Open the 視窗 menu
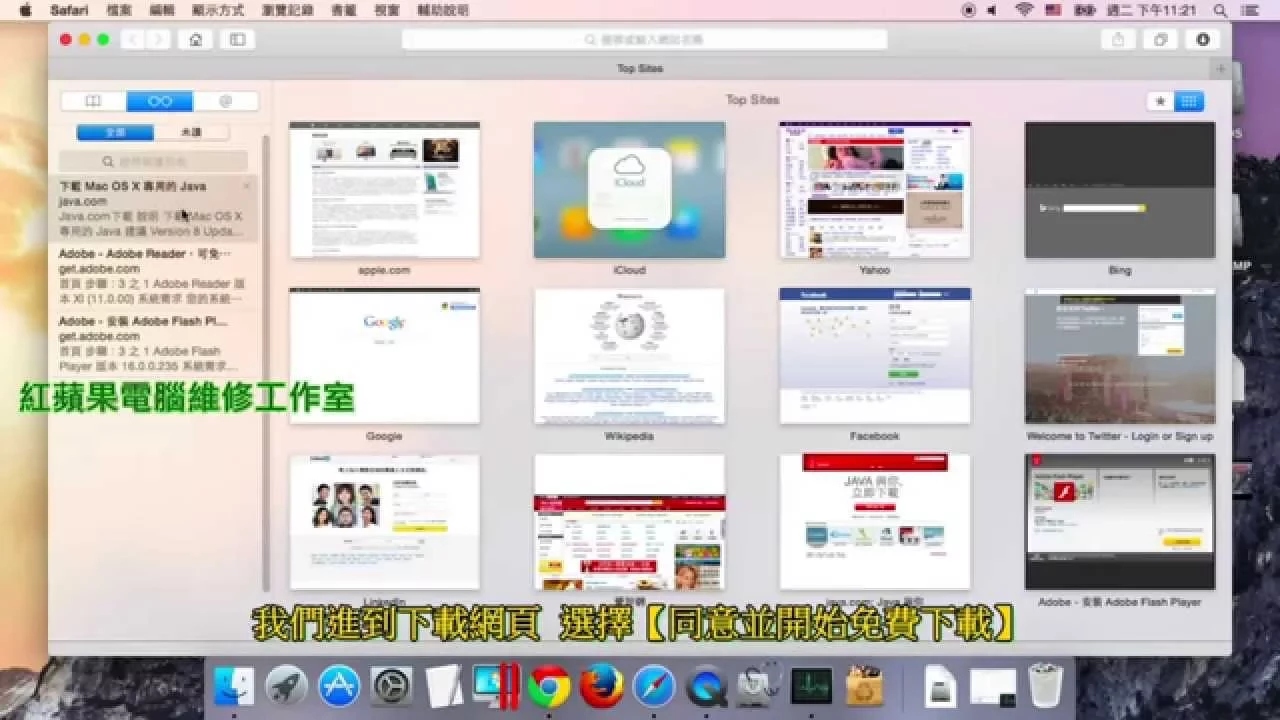This screenshot has height=720, width=1280. 386,10
